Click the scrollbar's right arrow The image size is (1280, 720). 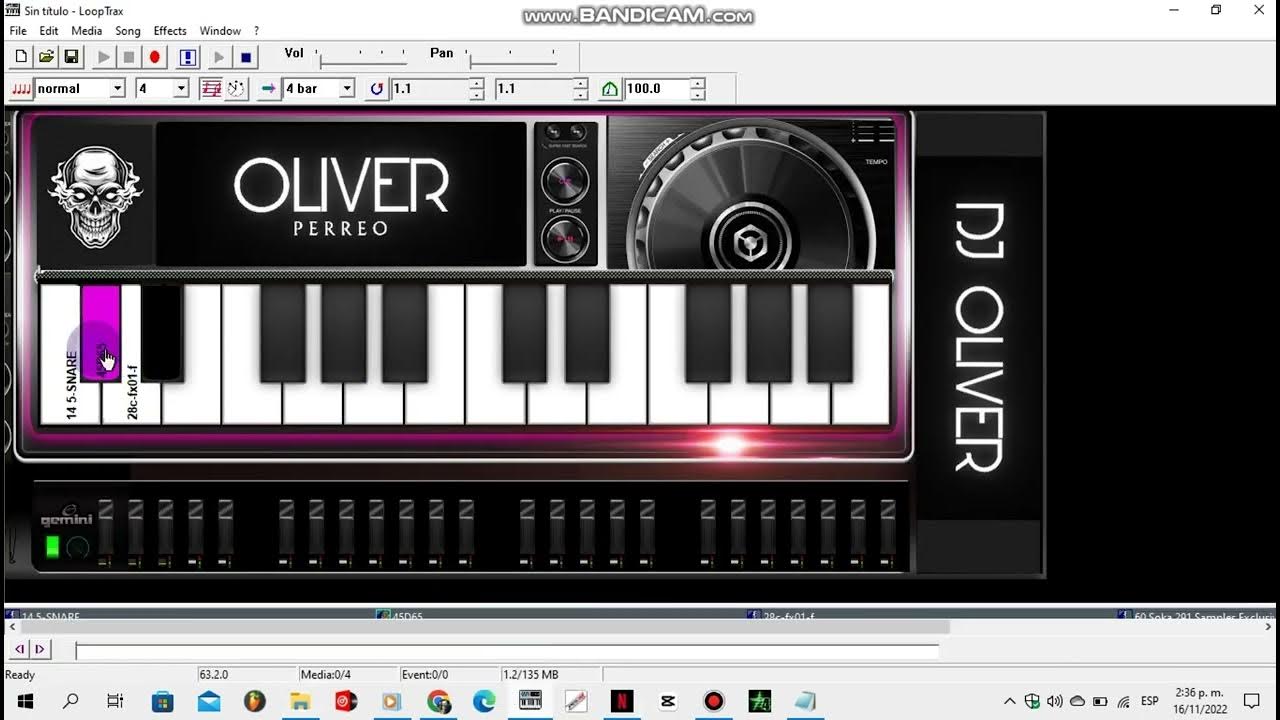[x=1270, y=627]
